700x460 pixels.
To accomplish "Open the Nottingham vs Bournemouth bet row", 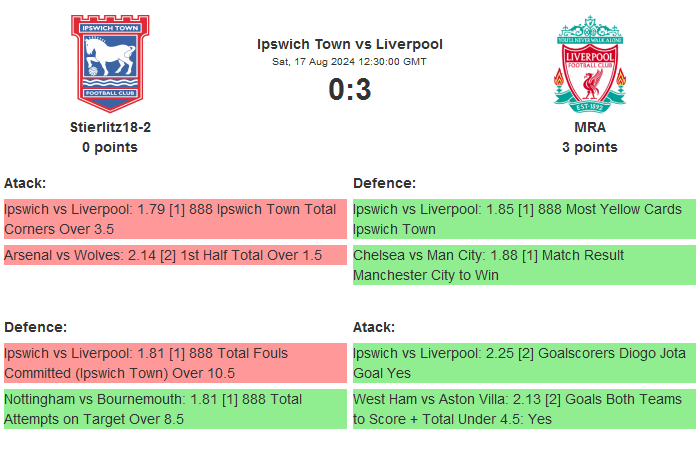I will tap(175, 409).
